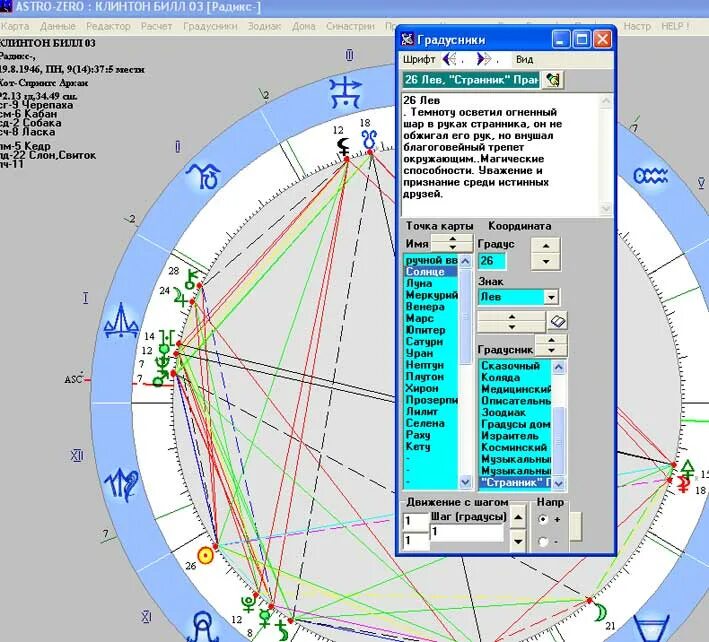Click the Aquarius zodiac sign glyph
This screenshot has width=709, height=642.
coord(650,175)
